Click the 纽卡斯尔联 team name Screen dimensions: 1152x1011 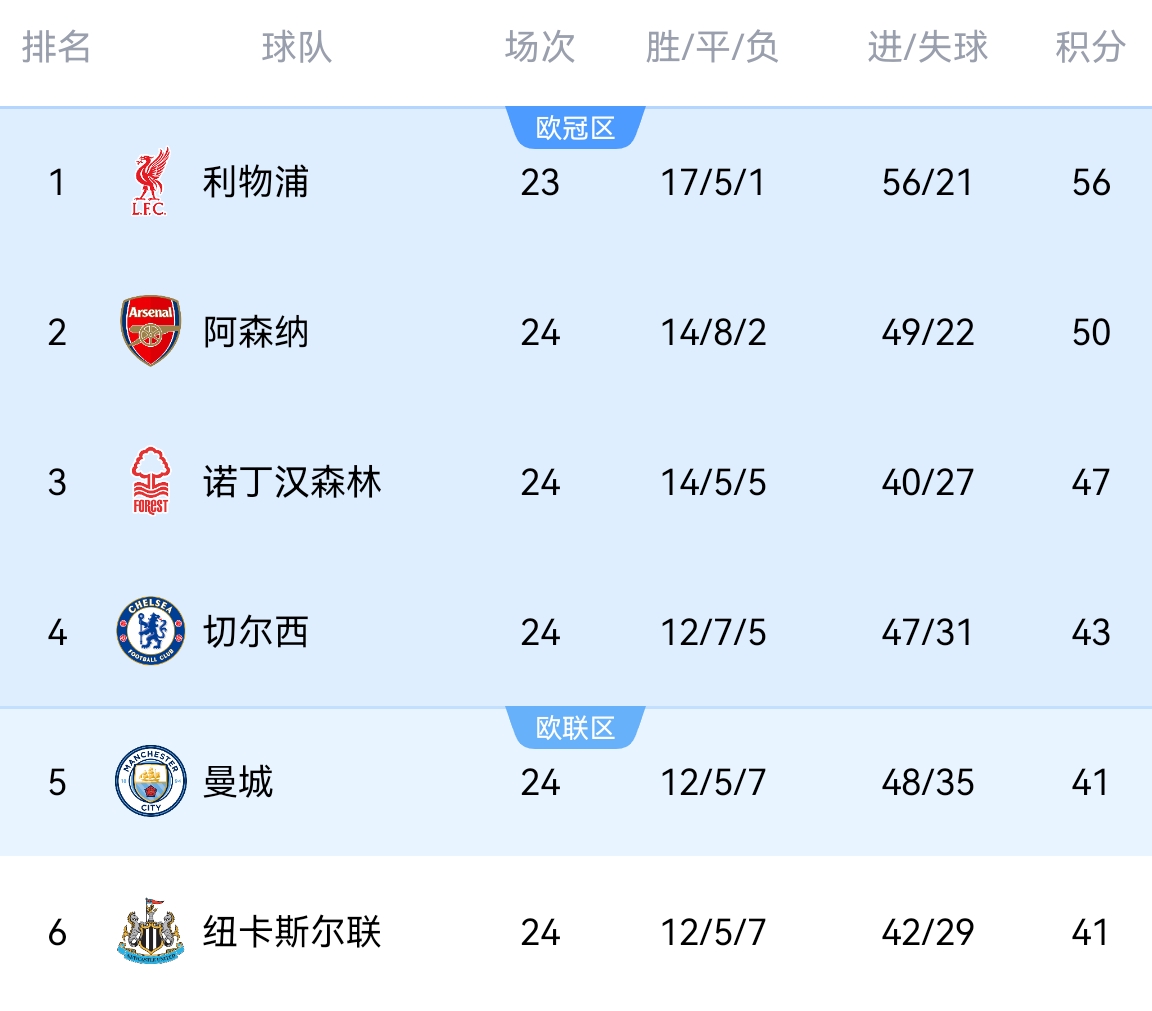tap(292, 932)
